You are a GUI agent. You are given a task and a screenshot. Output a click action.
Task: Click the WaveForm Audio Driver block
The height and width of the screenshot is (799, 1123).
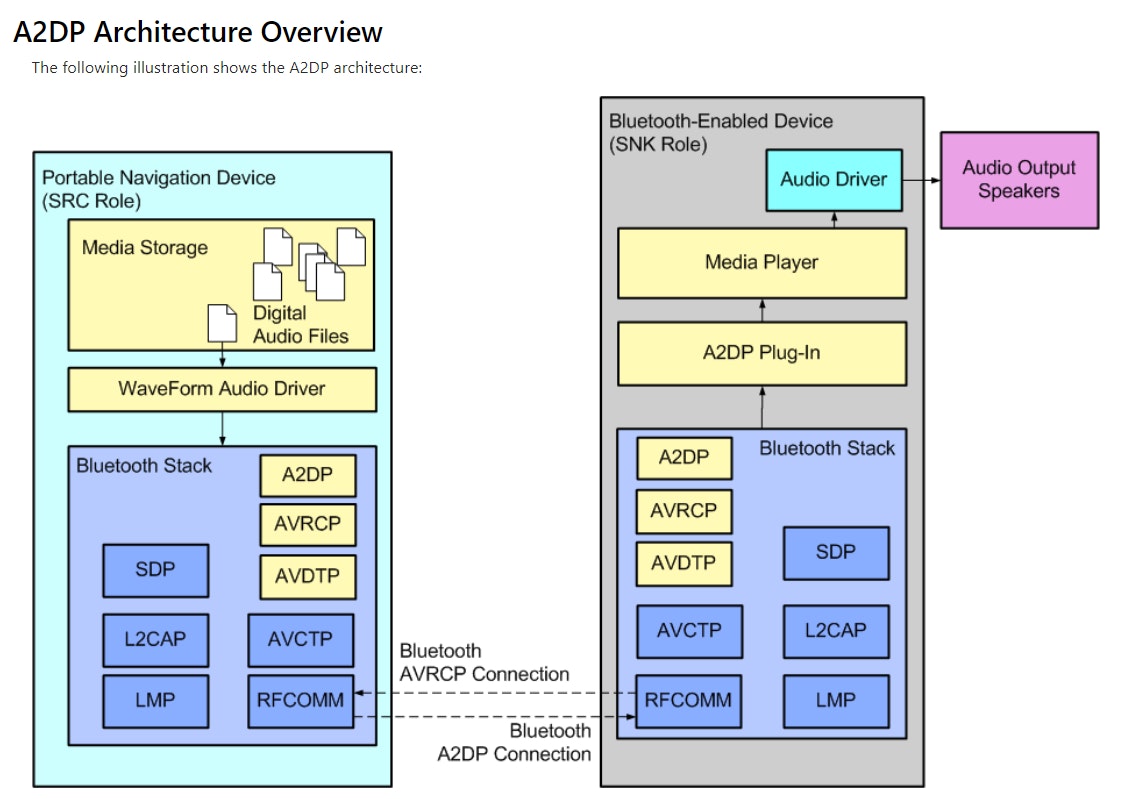(222, 389)
